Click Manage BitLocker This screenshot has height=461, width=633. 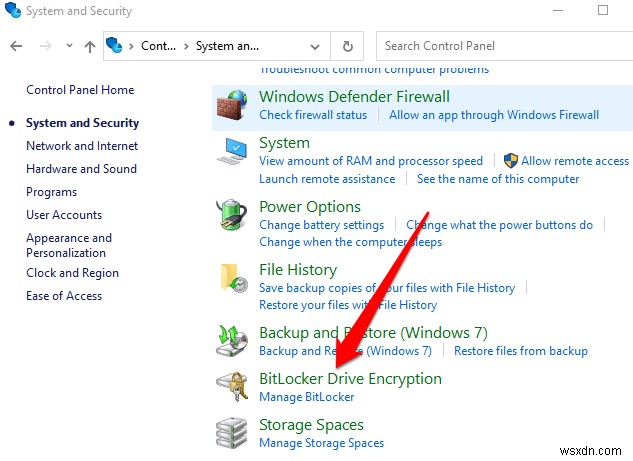pyautogui.click(x=306, y=397)
